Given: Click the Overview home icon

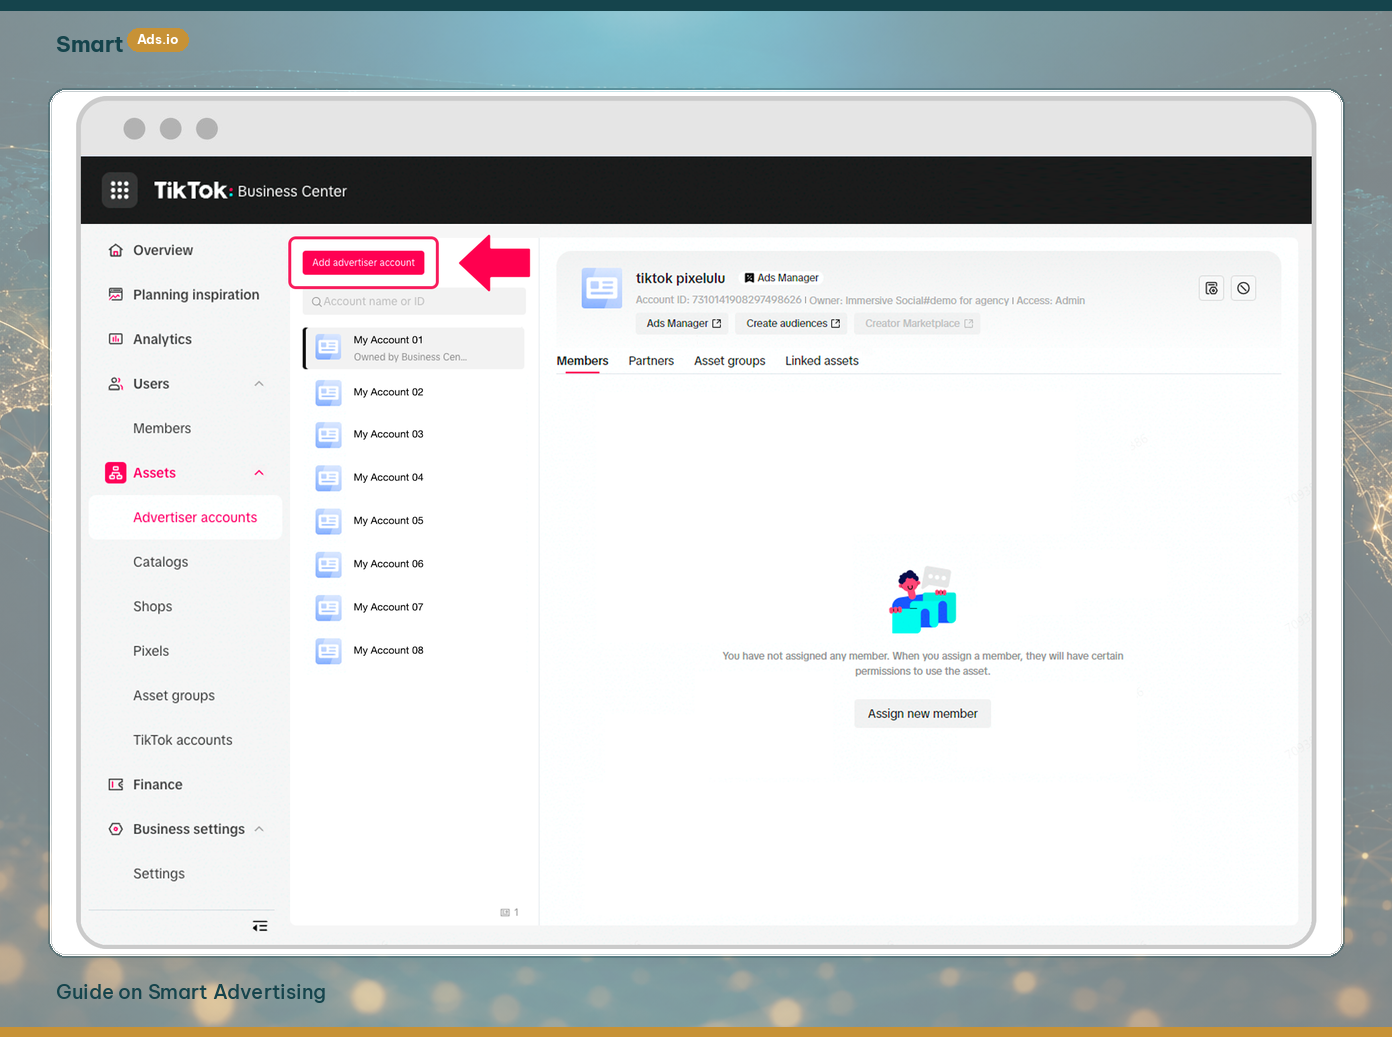Looking at the screenshot, I should pyautogui.click(x=116, y=250).
